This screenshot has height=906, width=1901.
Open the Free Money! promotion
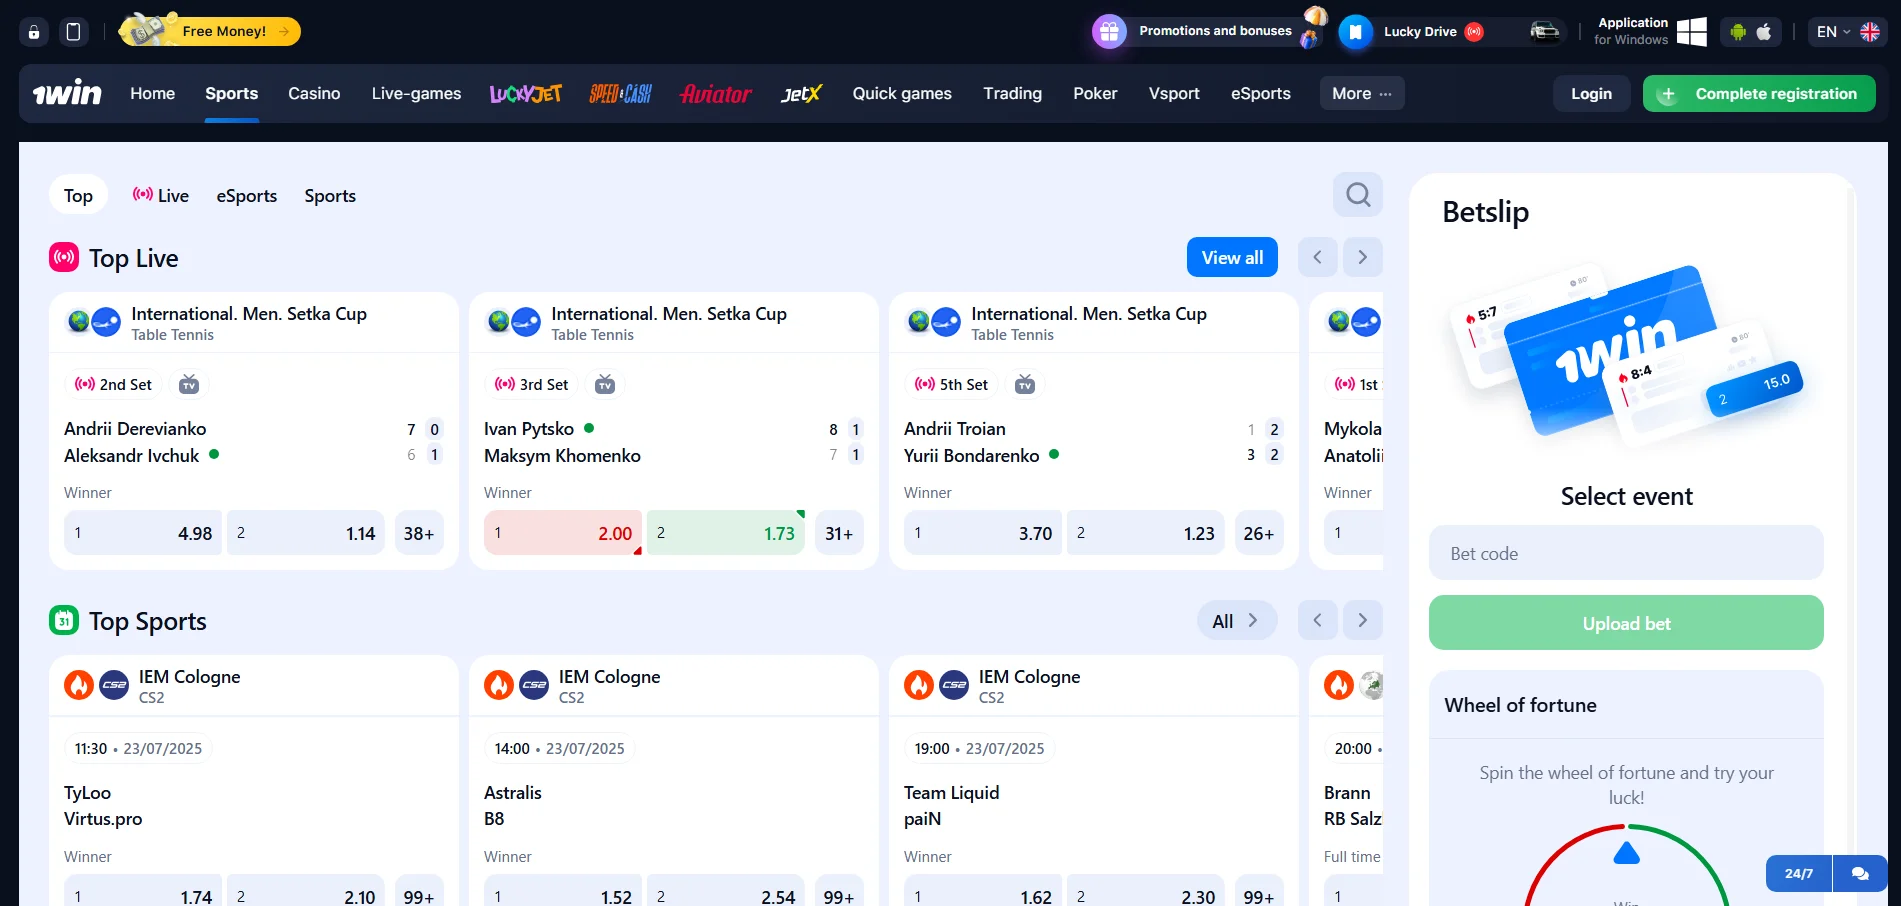coord(210,31)
